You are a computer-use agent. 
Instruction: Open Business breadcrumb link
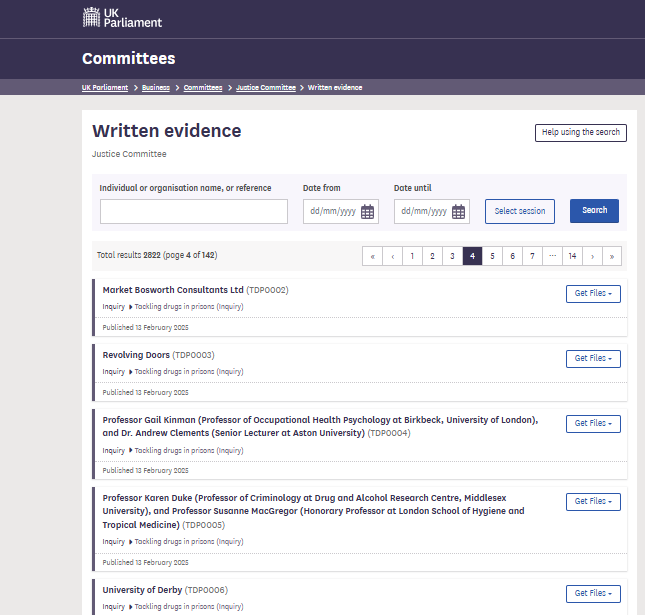coord(156,88)
